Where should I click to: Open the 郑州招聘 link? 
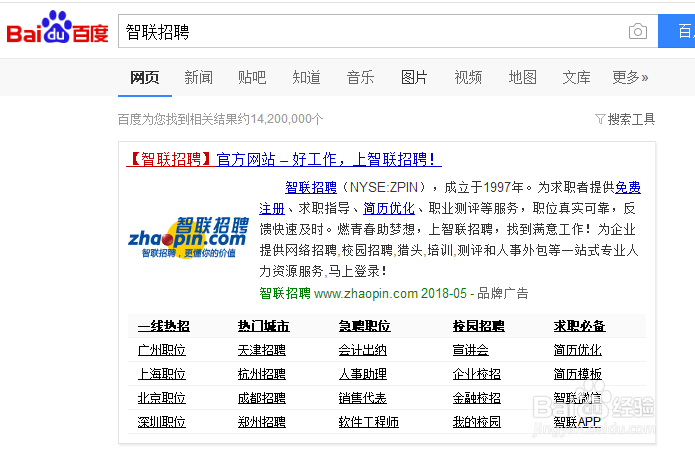pos(262,422)
